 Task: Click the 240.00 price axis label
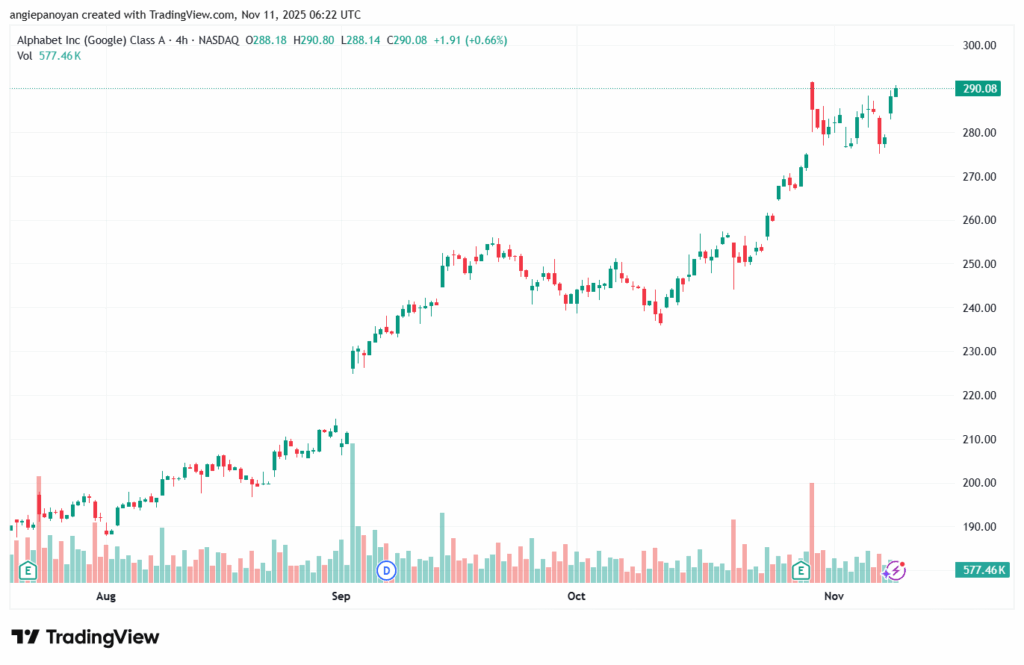pos(978,308)
